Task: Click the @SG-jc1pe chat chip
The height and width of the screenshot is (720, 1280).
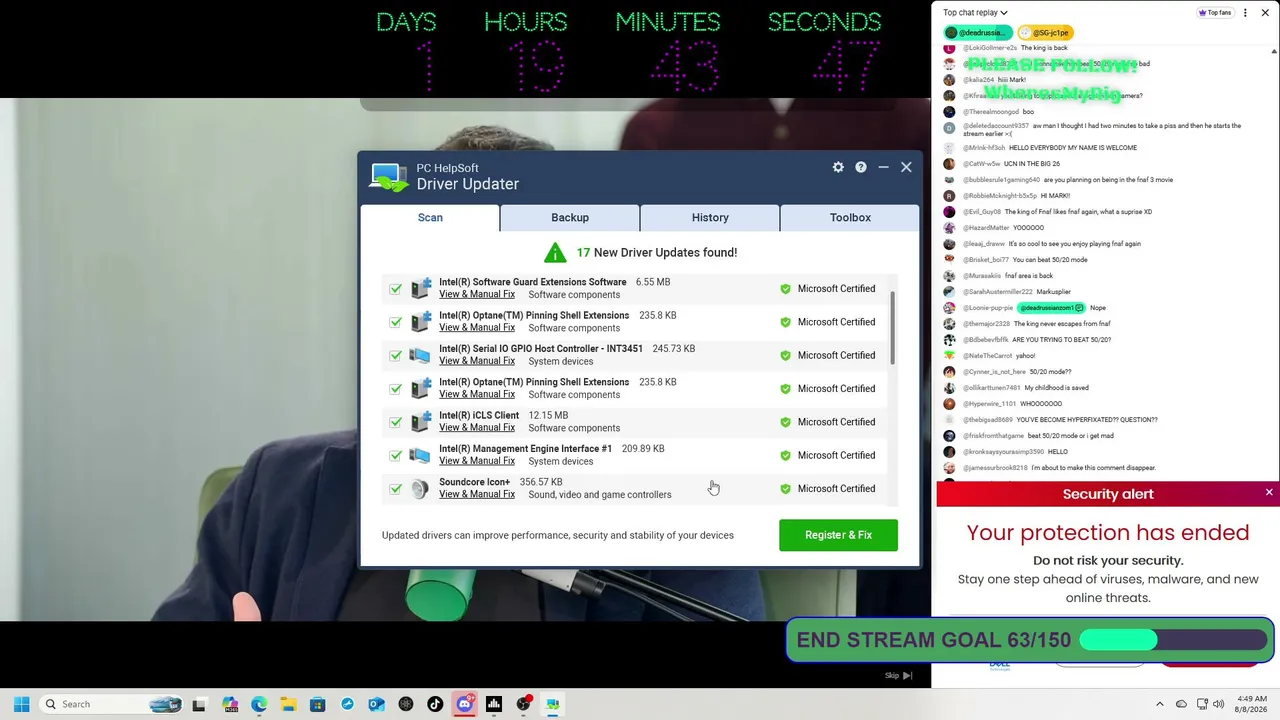Action: click(1046, 33)
